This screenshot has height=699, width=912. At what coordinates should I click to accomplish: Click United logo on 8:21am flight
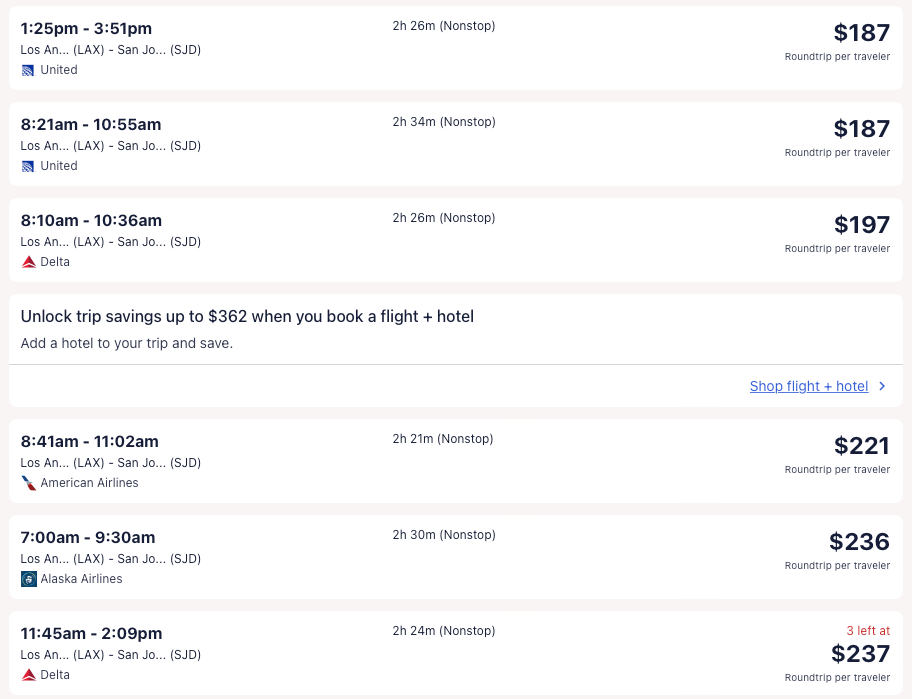[x=28, y=166]
